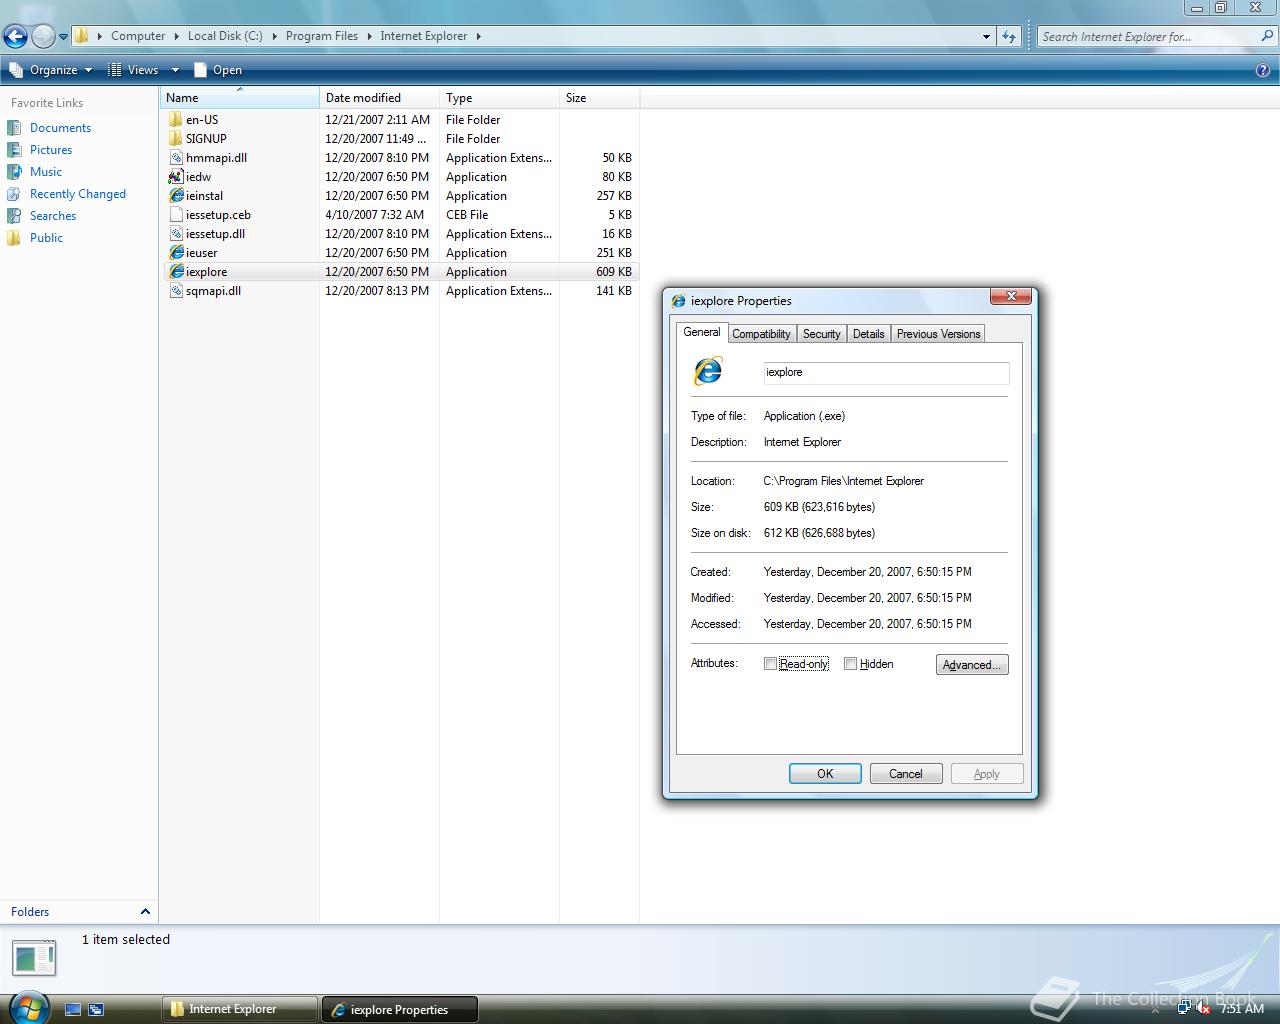The height and width of the screenshot is (1024, 1280).
Task: Open the Help question mark icon
Action: (1263, 70)
